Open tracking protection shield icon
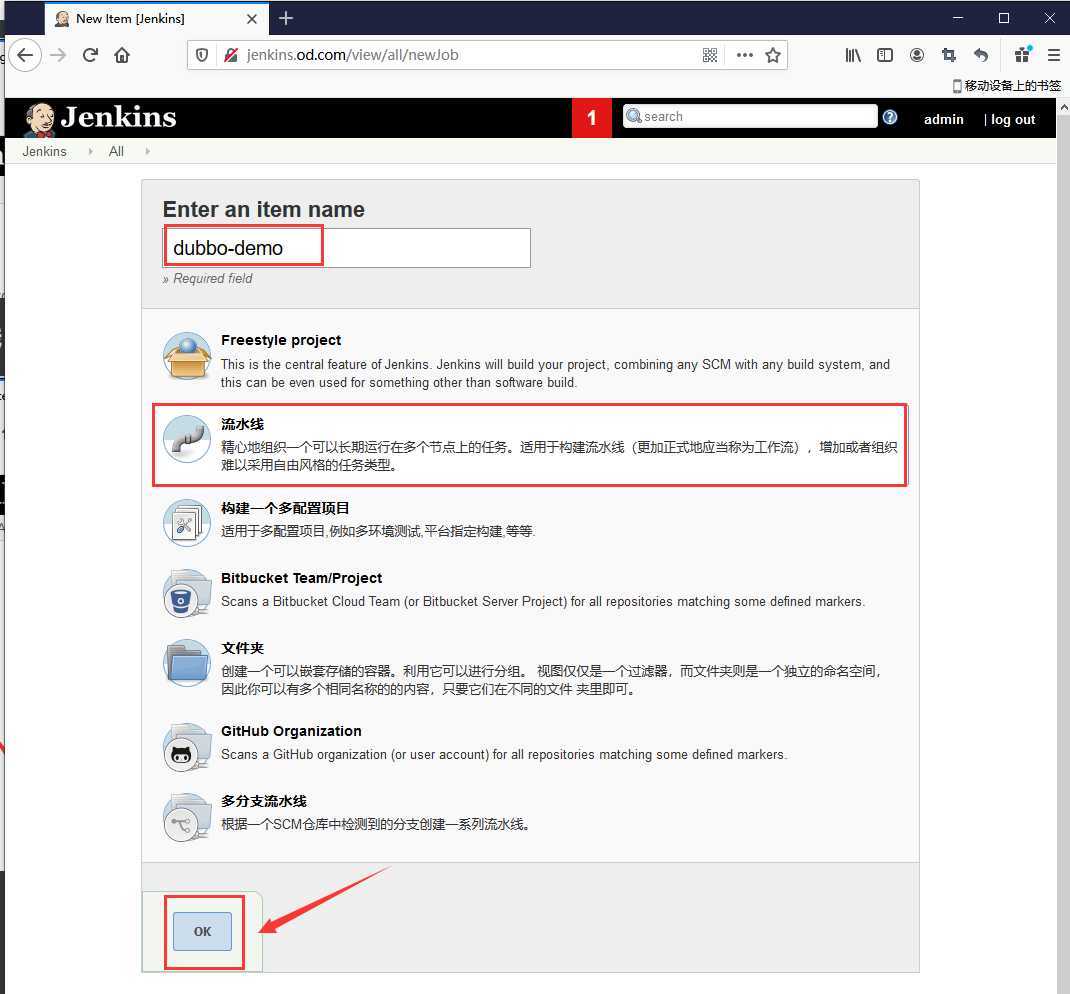1070x994 pixels. [x=202, y=55]
